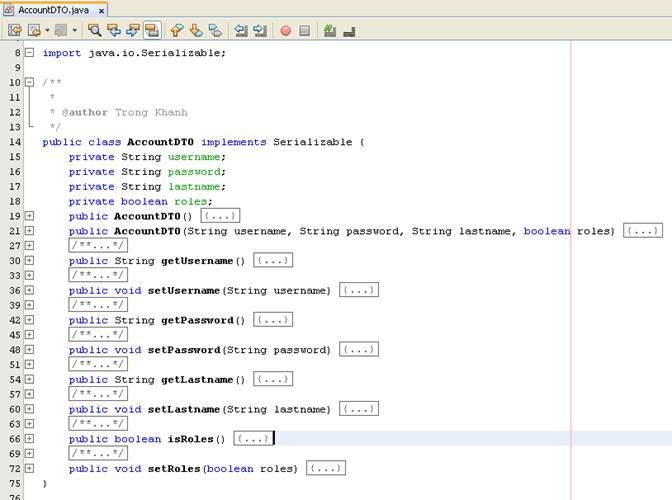Viewport: 672px width, 500px height.
Task: Click method name setPassword
Action: click(184, 350)
